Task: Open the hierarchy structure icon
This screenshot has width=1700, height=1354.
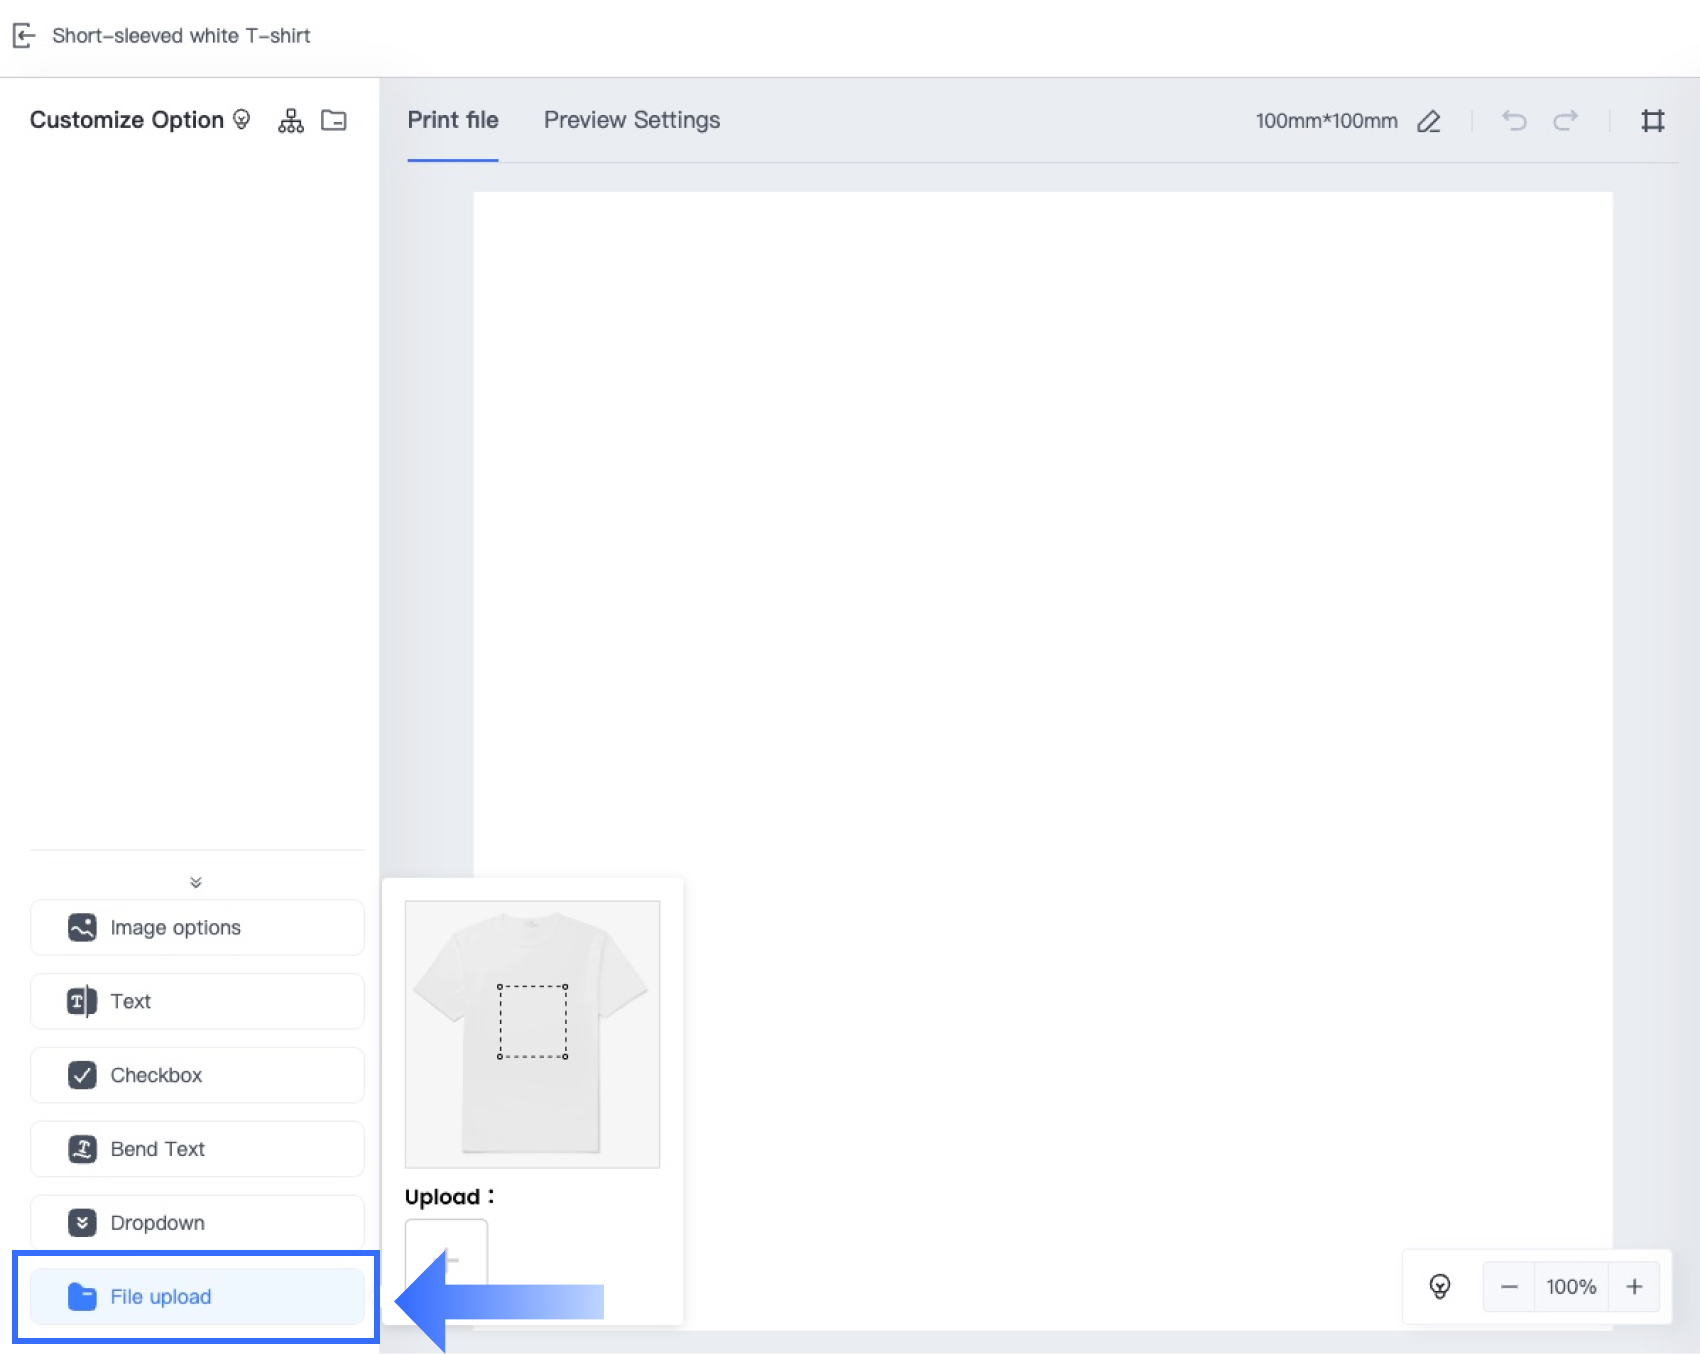Action: pos(291,121)
